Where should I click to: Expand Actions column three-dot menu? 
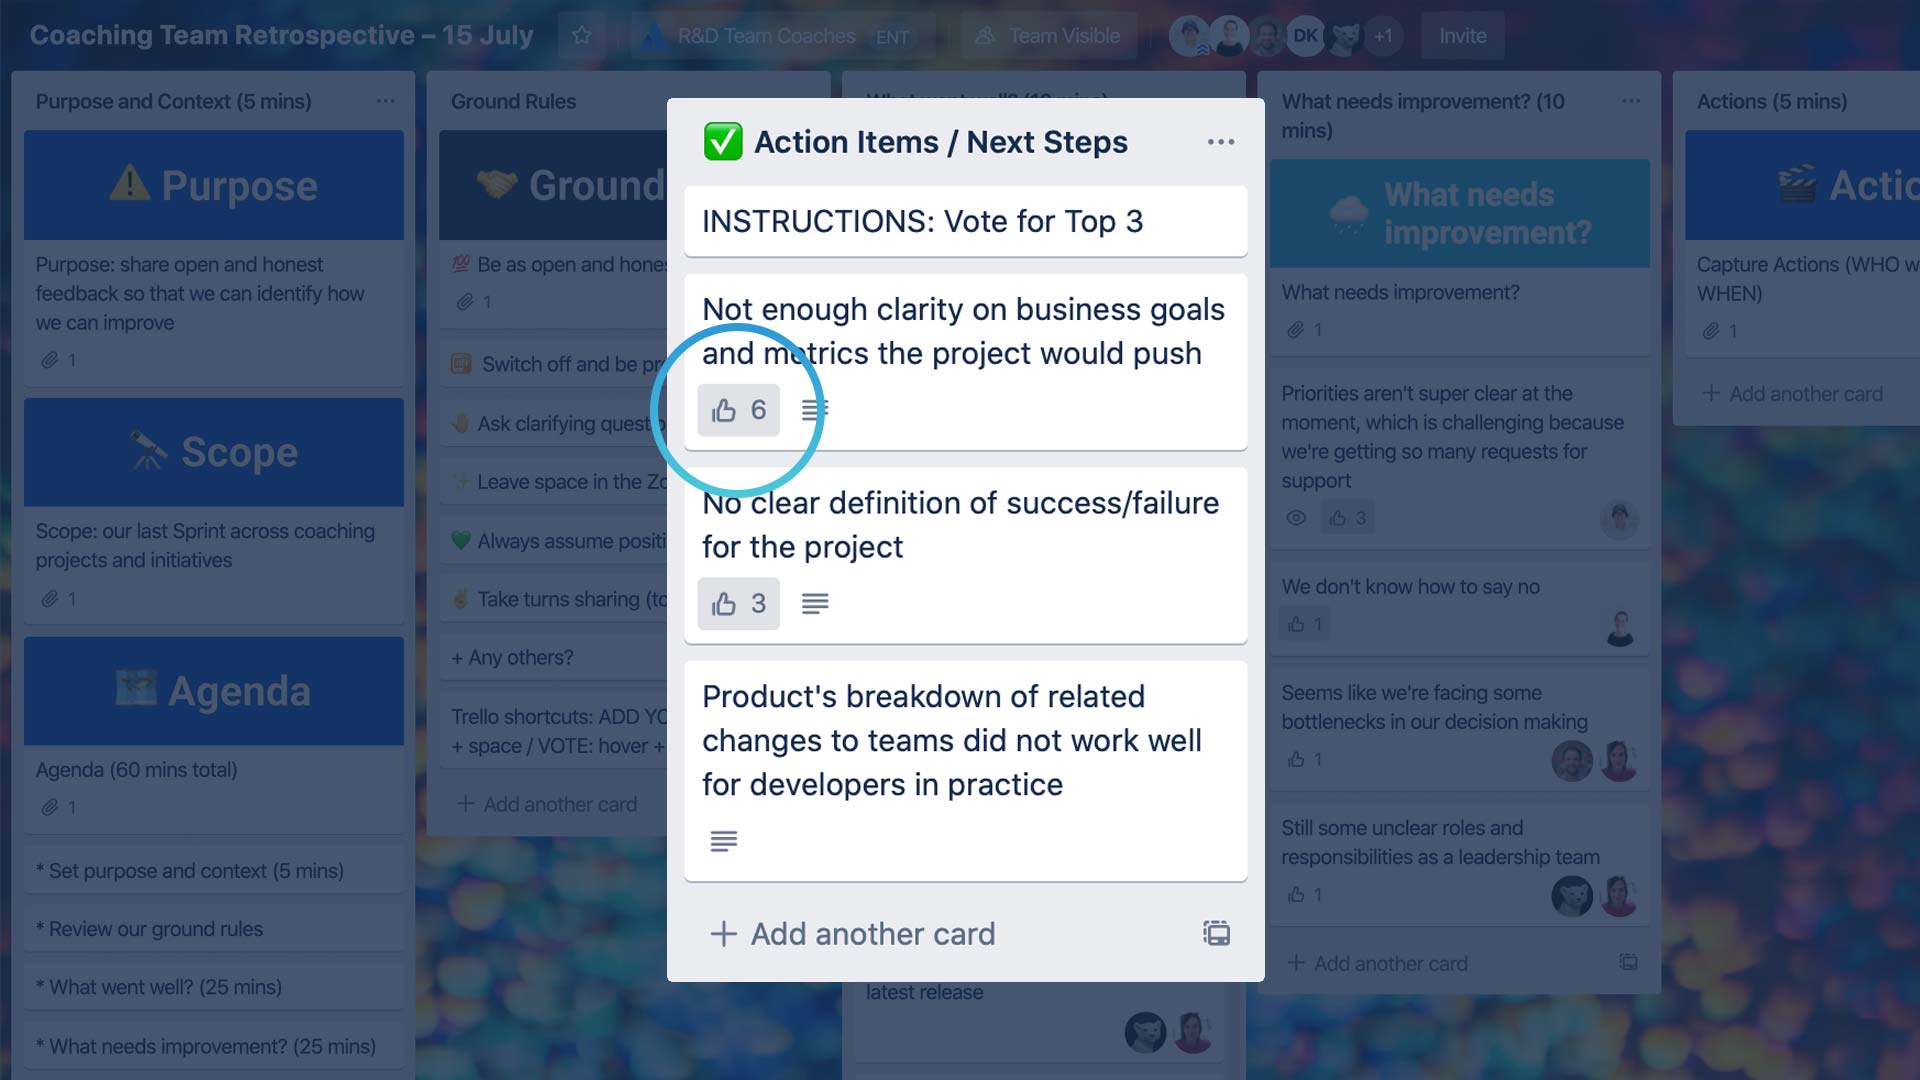1909,100
